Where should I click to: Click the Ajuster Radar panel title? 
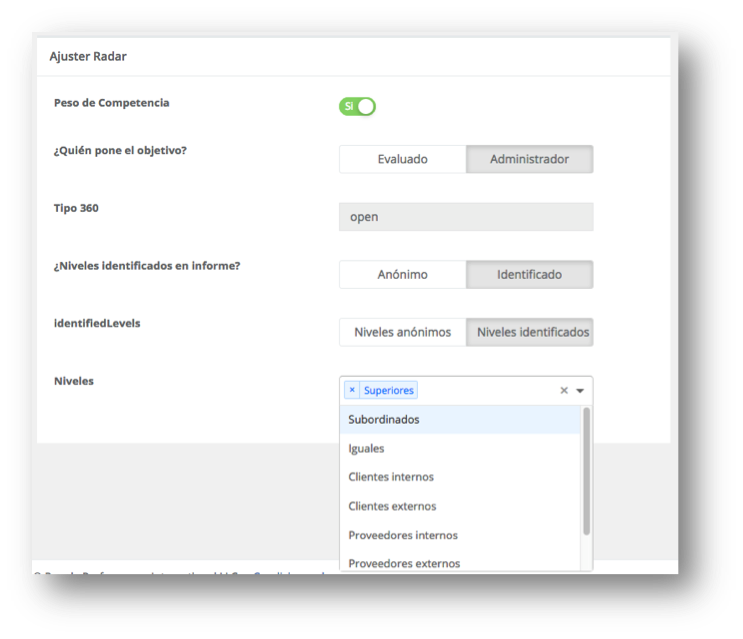click(88, 56)
